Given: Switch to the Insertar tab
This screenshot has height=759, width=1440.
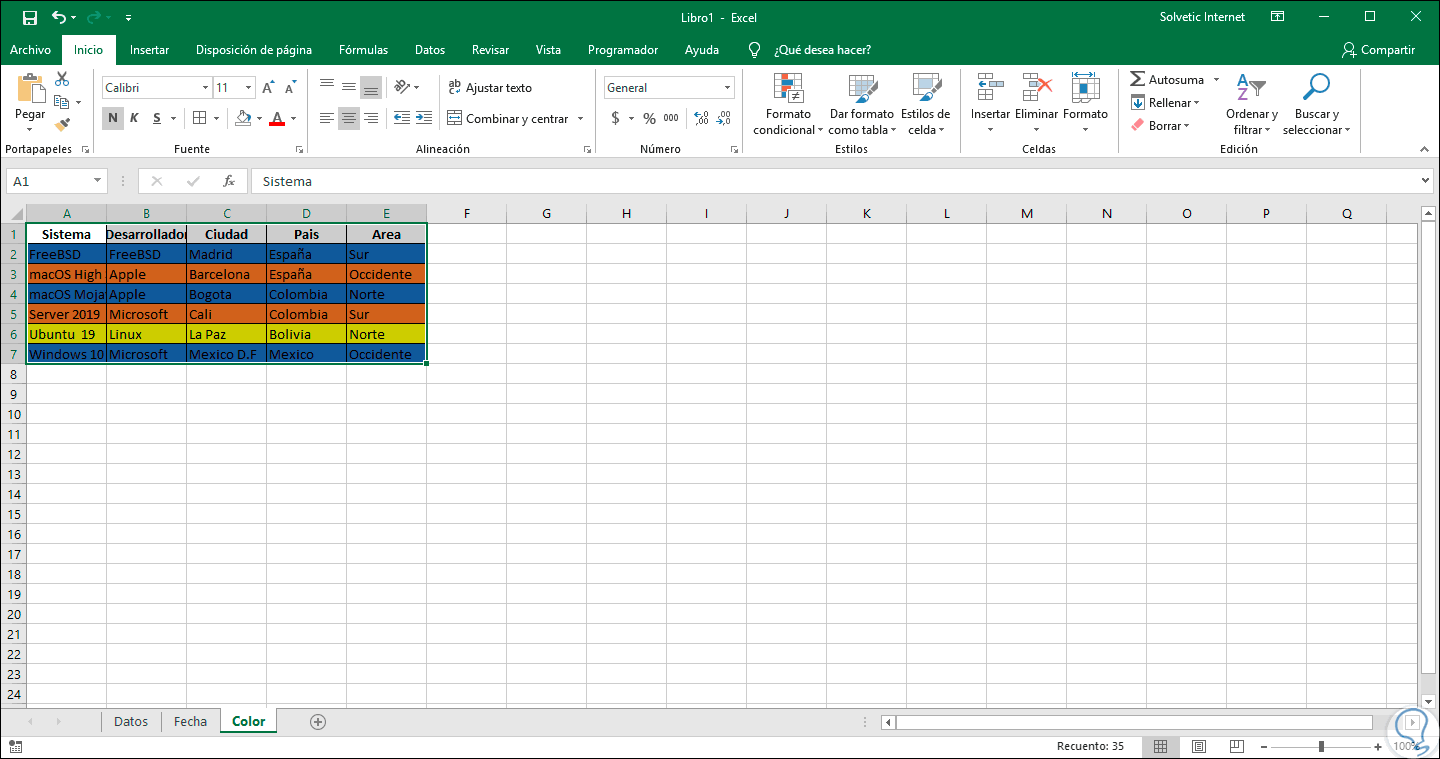Looking at the screenshot, I should tap(149, 49).
